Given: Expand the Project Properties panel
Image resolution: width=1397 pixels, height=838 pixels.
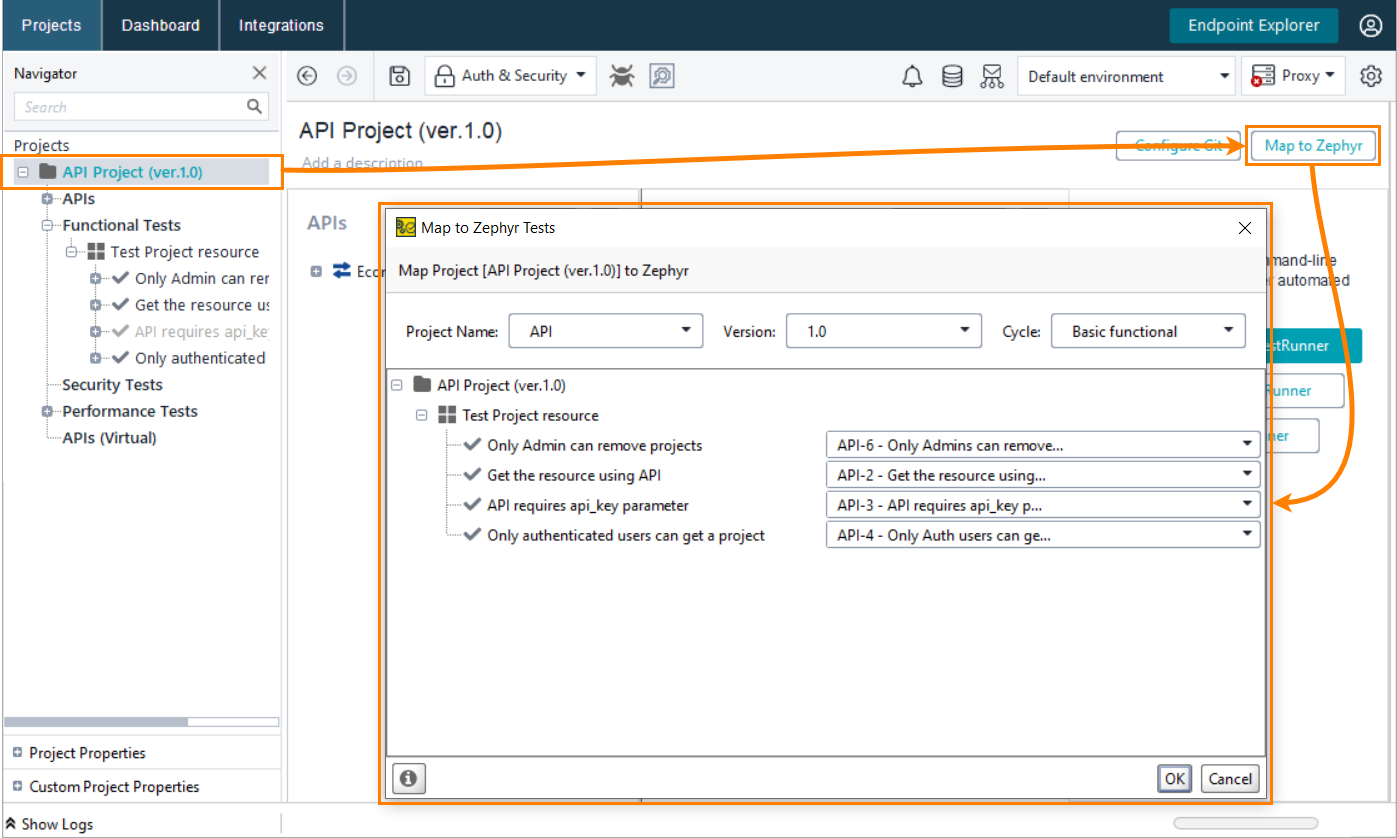Looking at the screenshot, I should [x=18, y=753].
